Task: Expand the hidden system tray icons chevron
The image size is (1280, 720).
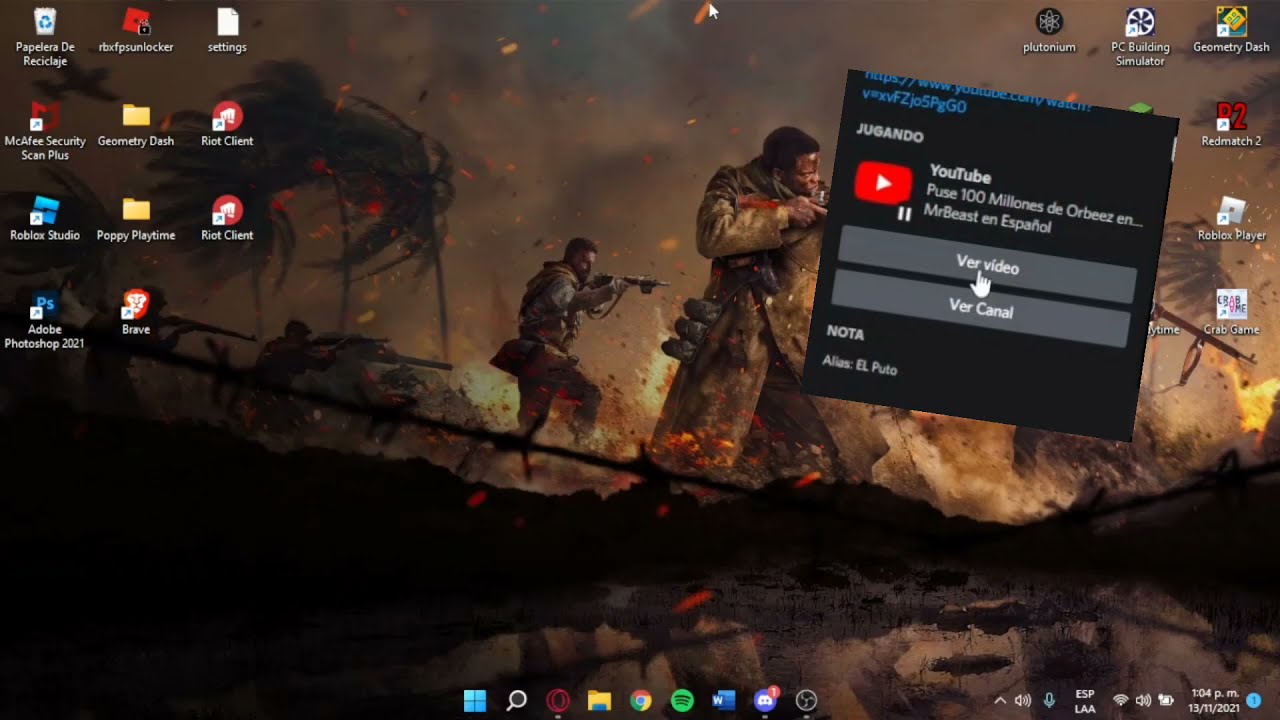Action: point(999,701)
